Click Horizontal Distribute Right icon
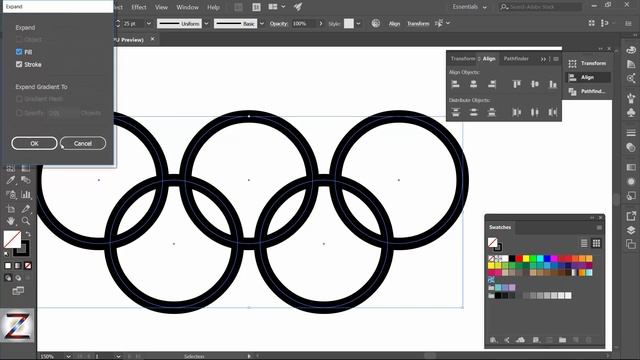The height and width of the screenshot is (360, 640). 553,112
